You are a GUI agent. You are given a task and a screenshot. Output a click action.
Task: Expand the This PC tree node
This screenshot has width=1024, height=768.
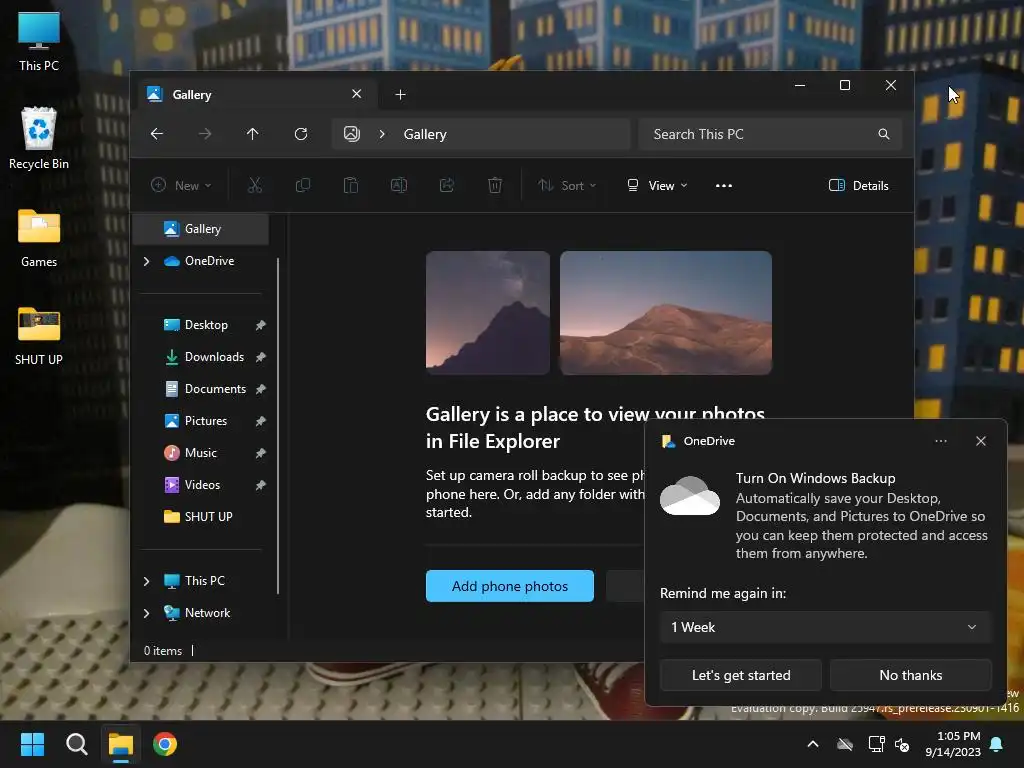click(x=146, y=581)
